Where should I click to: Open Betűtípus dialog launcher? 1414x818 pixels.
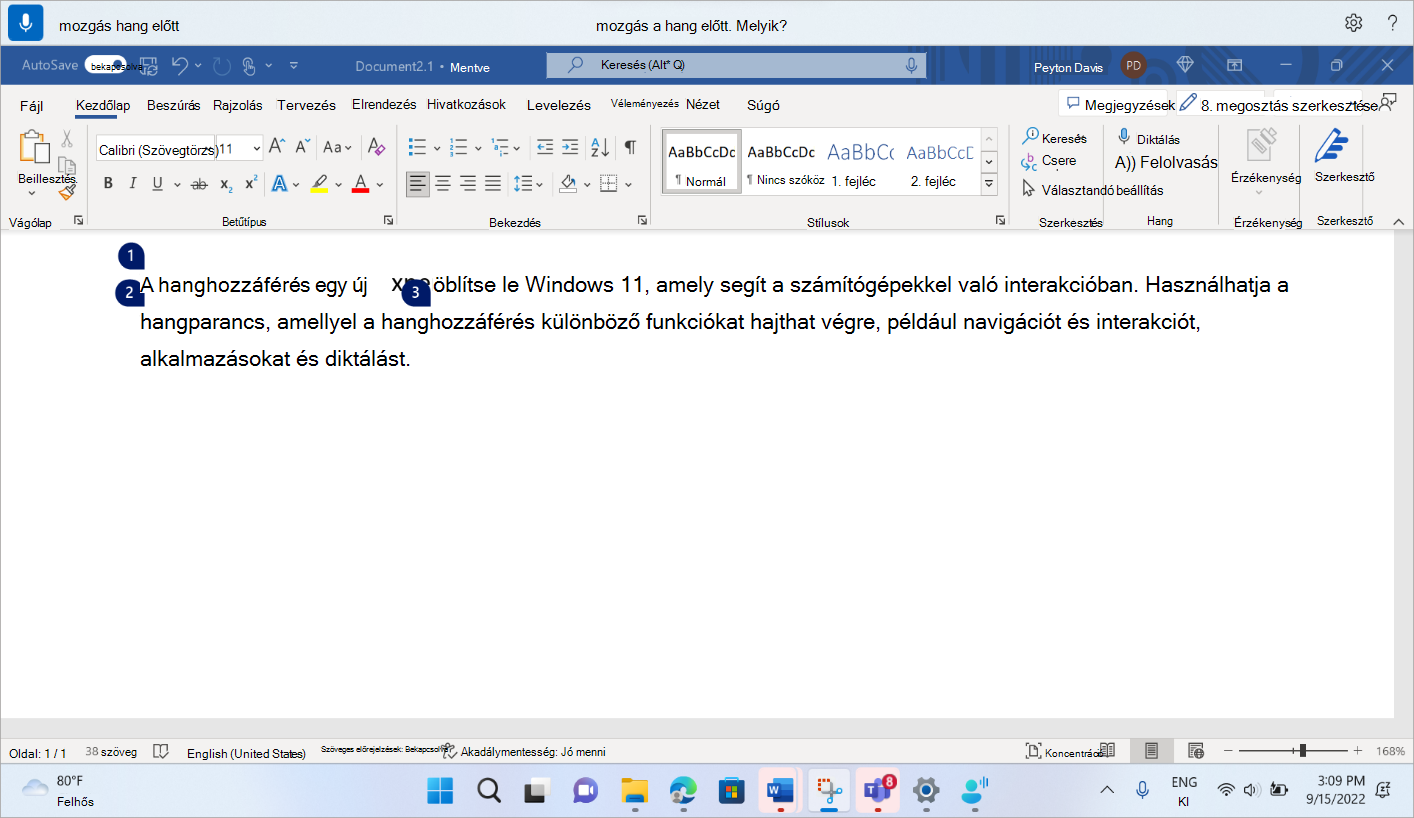[388, 221]
